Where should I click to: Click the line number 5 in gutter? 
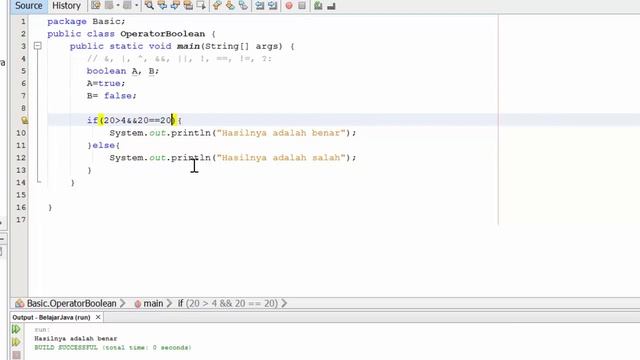(x=23, y=71)
